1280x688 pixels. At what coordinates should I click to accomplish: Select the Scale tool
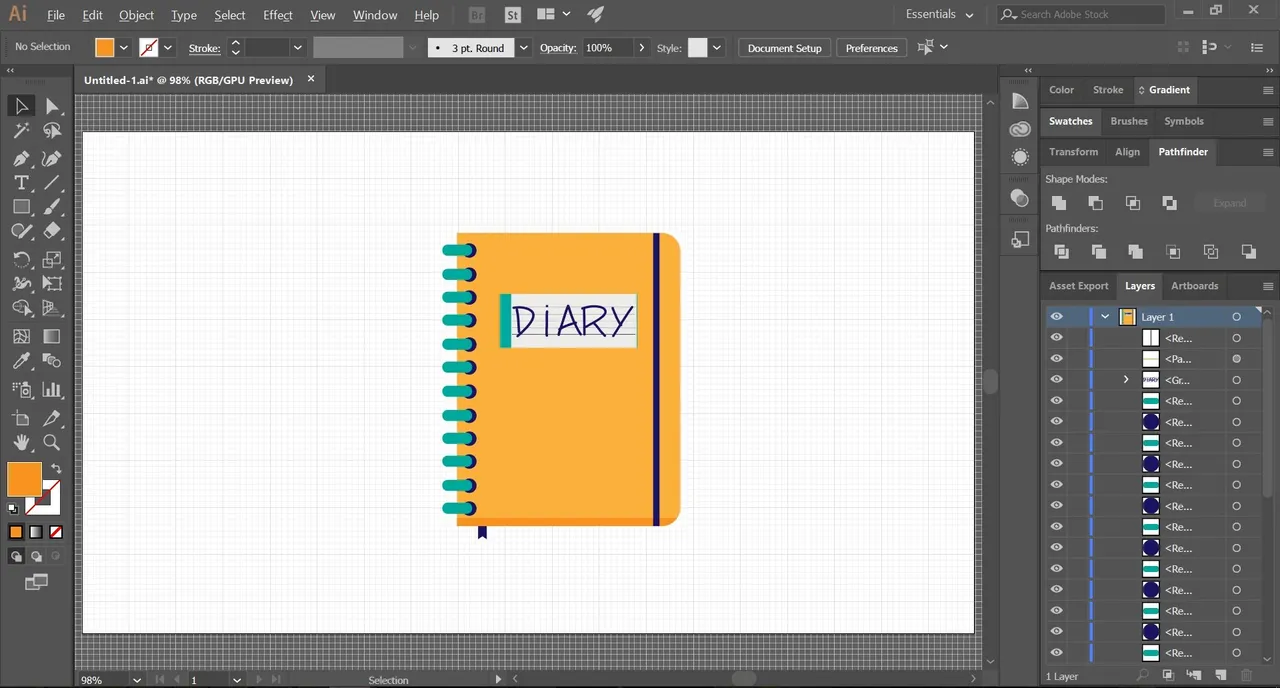coord(52,260)
